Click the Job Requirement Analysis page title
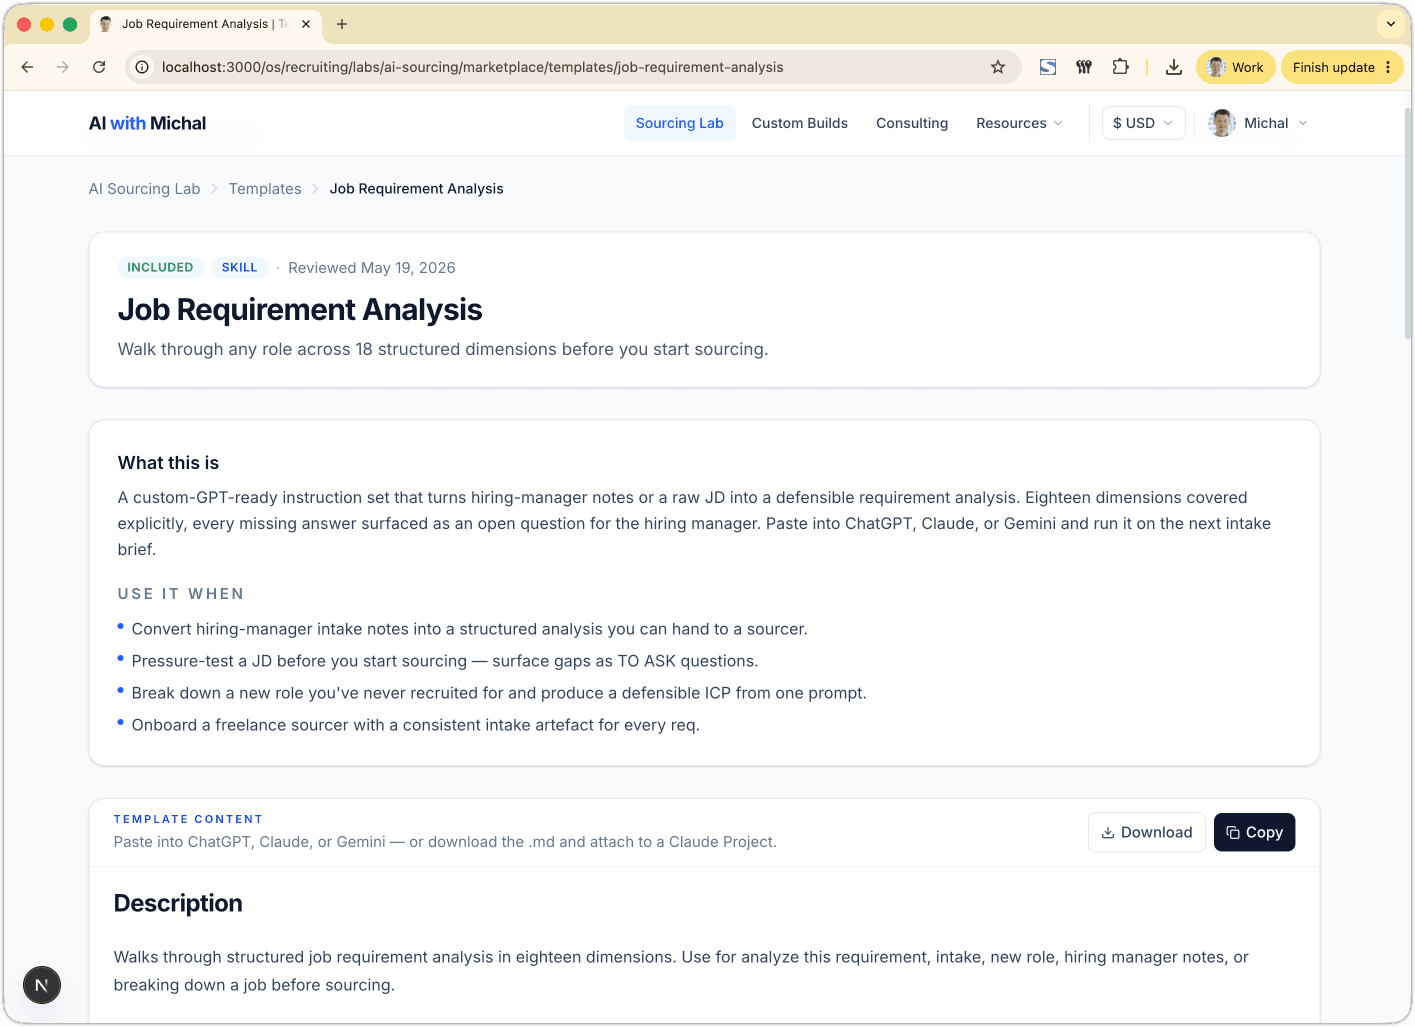 [x=300, y=310]
